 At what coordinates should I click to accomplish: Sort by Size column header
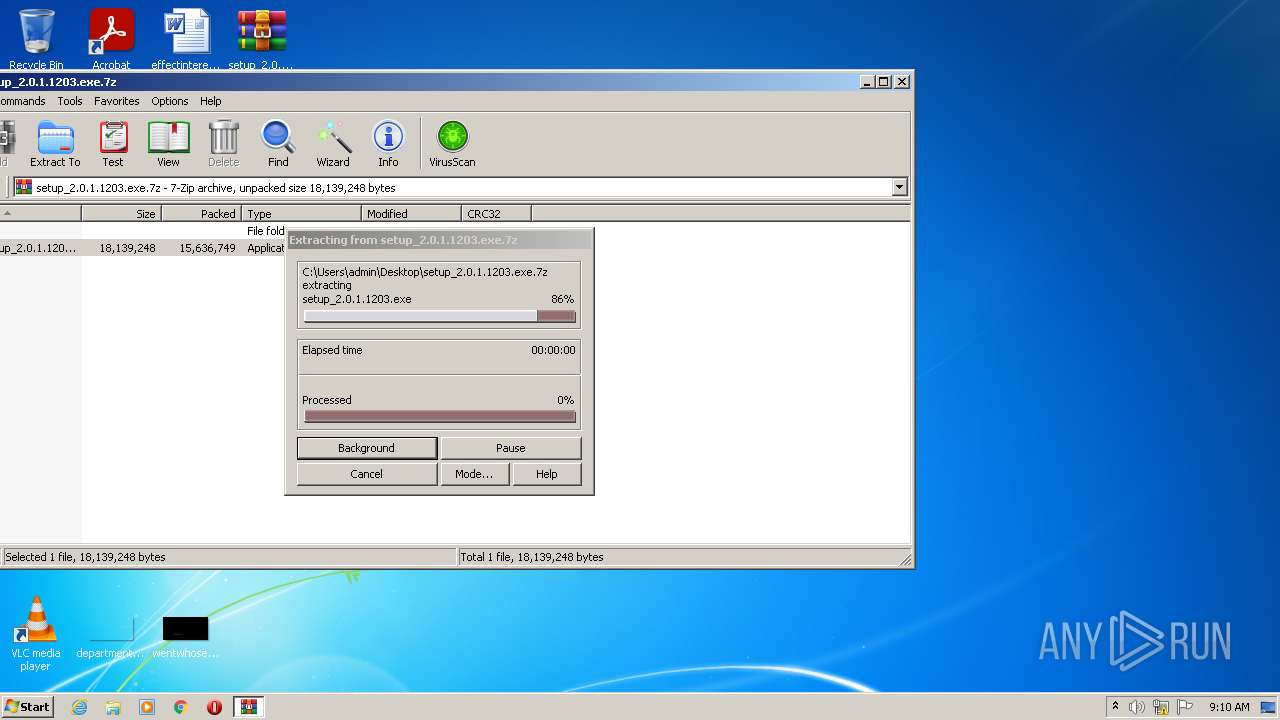[x=121, y=213]
